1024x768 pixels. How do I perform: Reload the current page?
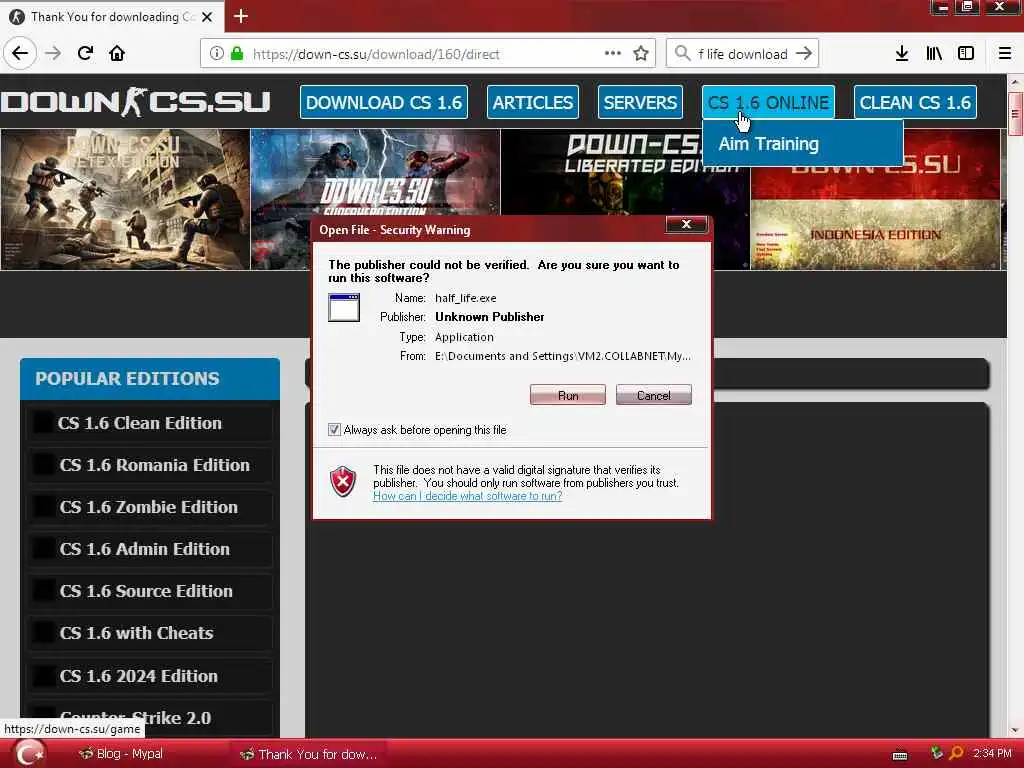[x=85, y=53]
